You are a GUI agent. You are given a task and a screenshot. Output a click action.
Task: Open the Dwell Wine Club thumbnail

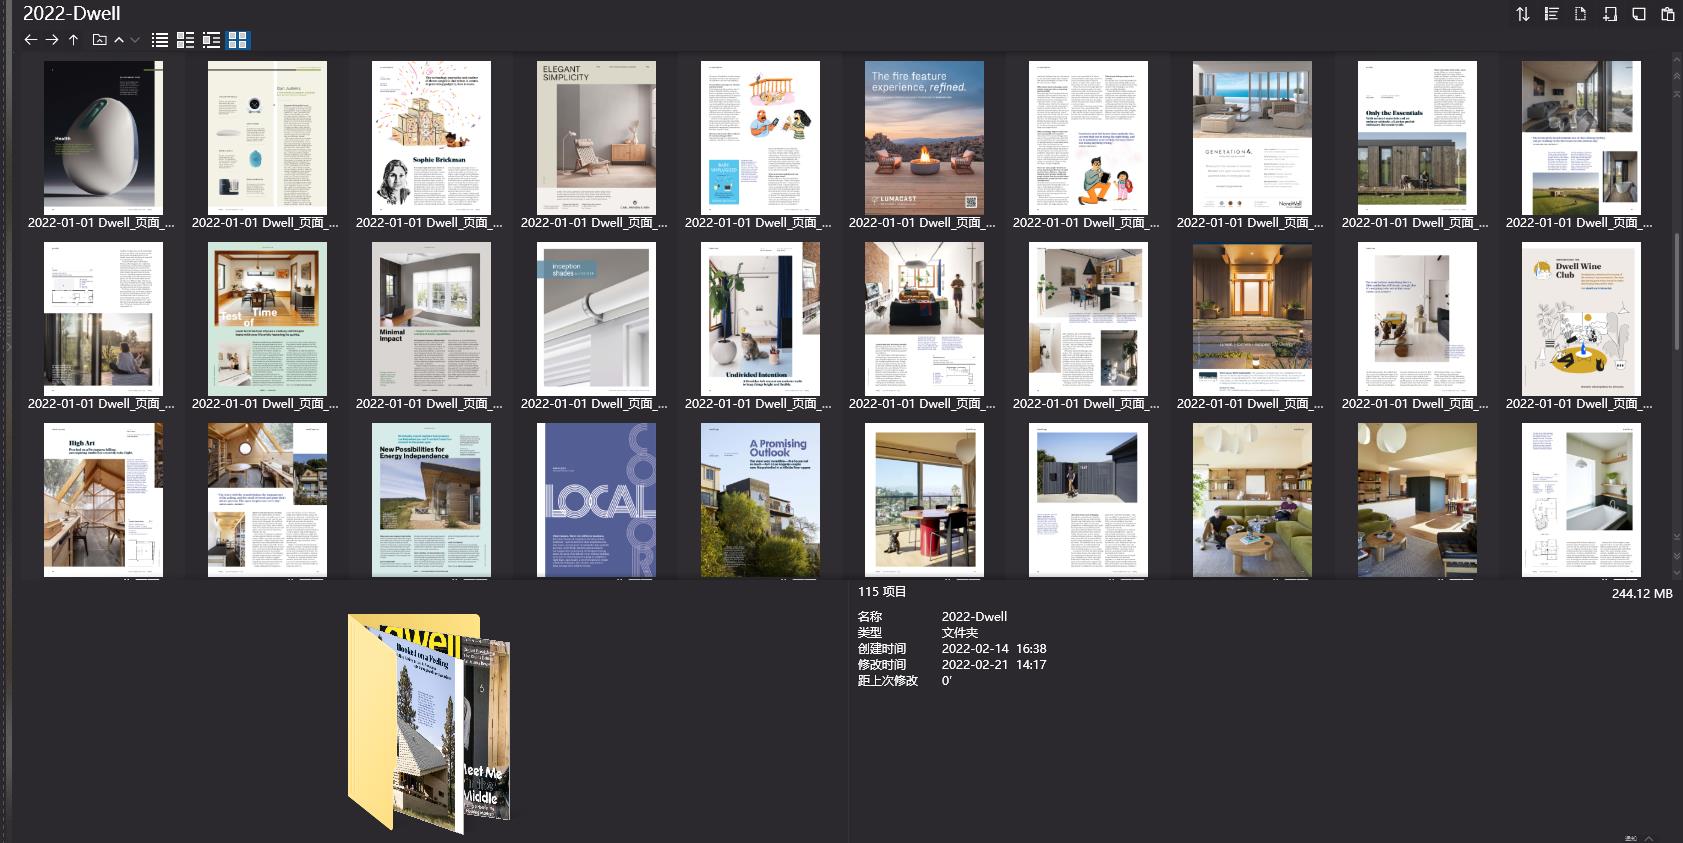pos(1581,318)
